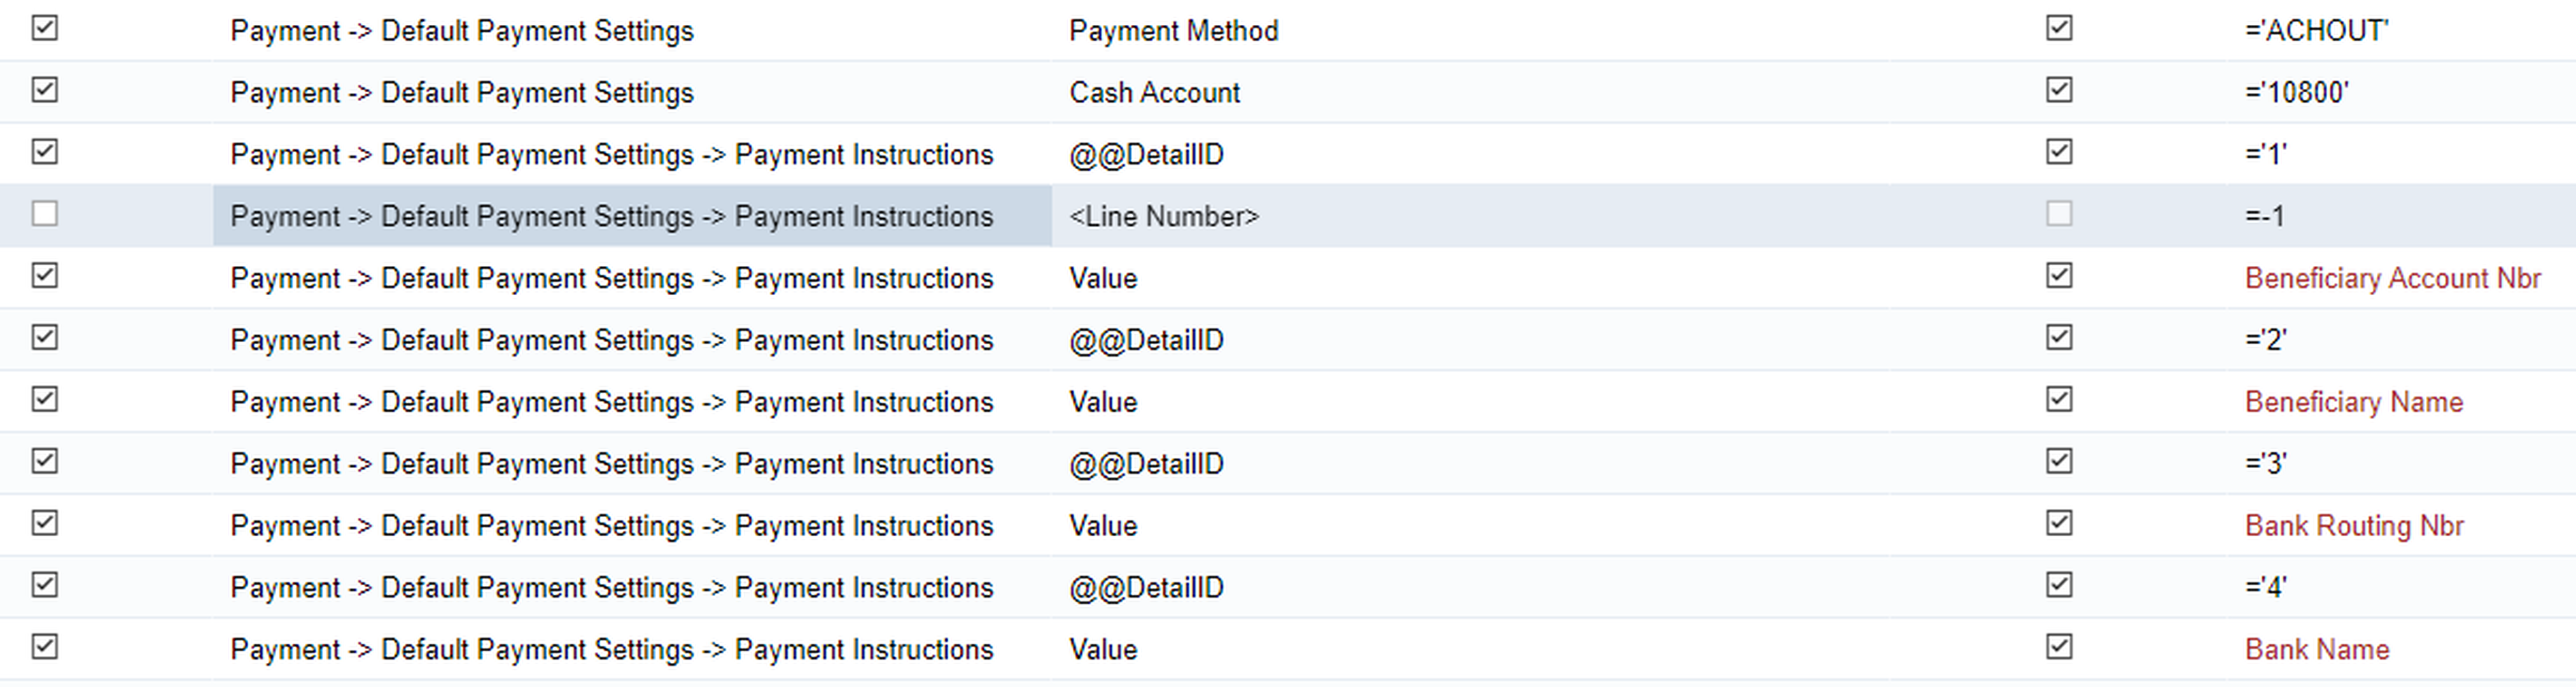Uncheck right checkbox beside Beneficiary Name
2576x687 pixels.
[x=2058, y=399]
